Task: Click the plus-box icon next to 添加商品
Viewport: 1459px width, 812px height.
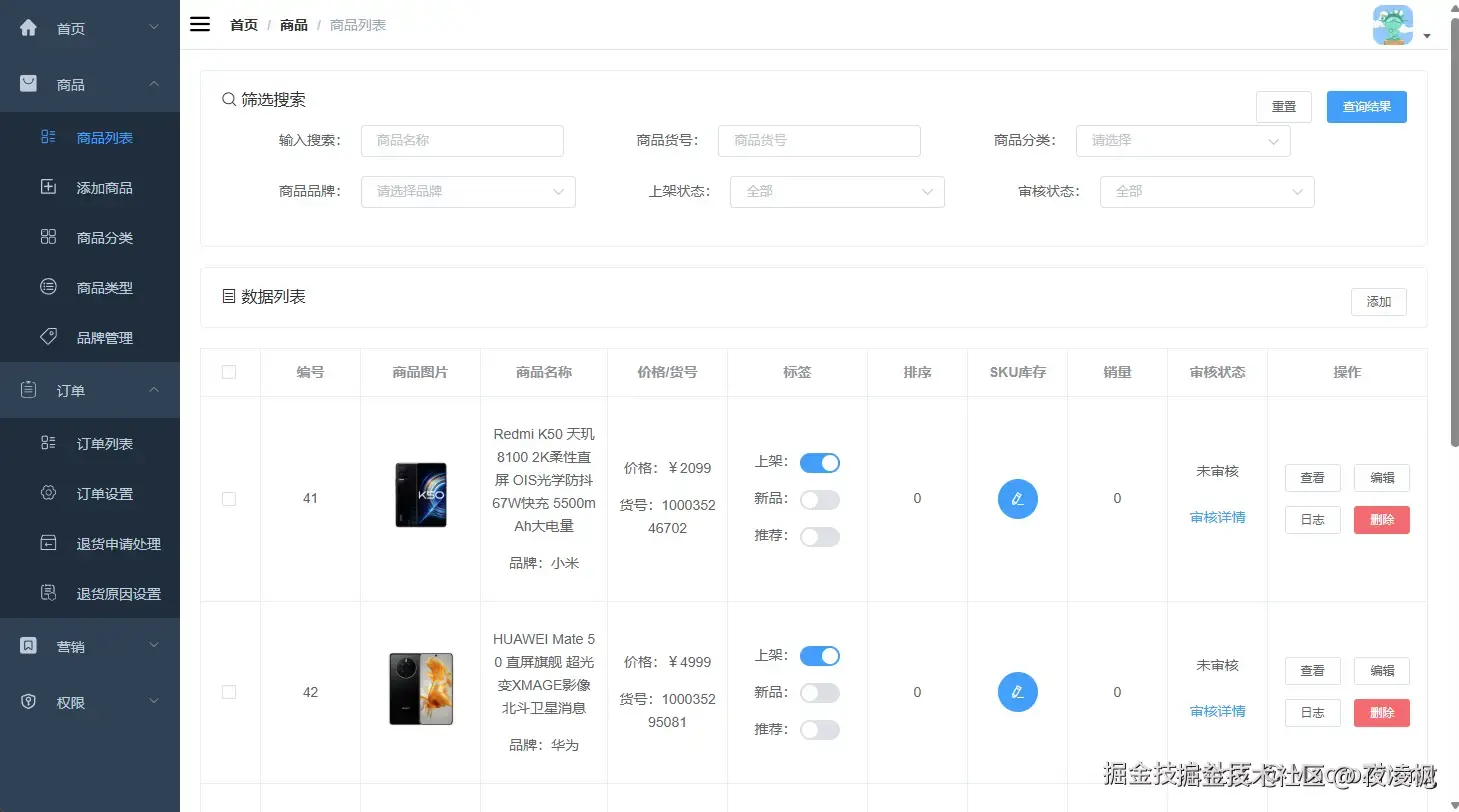Action: [48, 187]
